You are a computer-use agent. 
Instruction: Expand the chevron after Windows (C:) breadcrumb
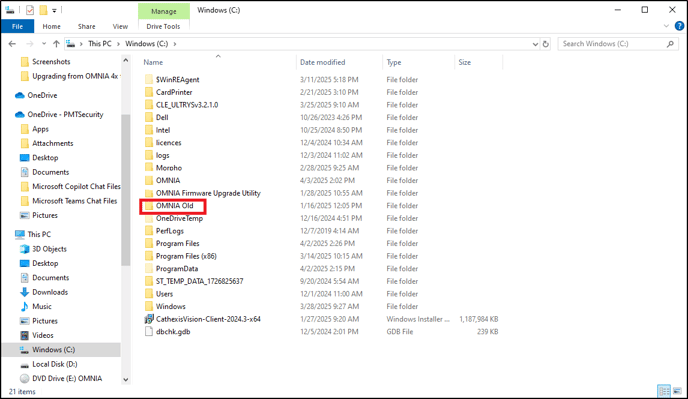click(175, 44)
